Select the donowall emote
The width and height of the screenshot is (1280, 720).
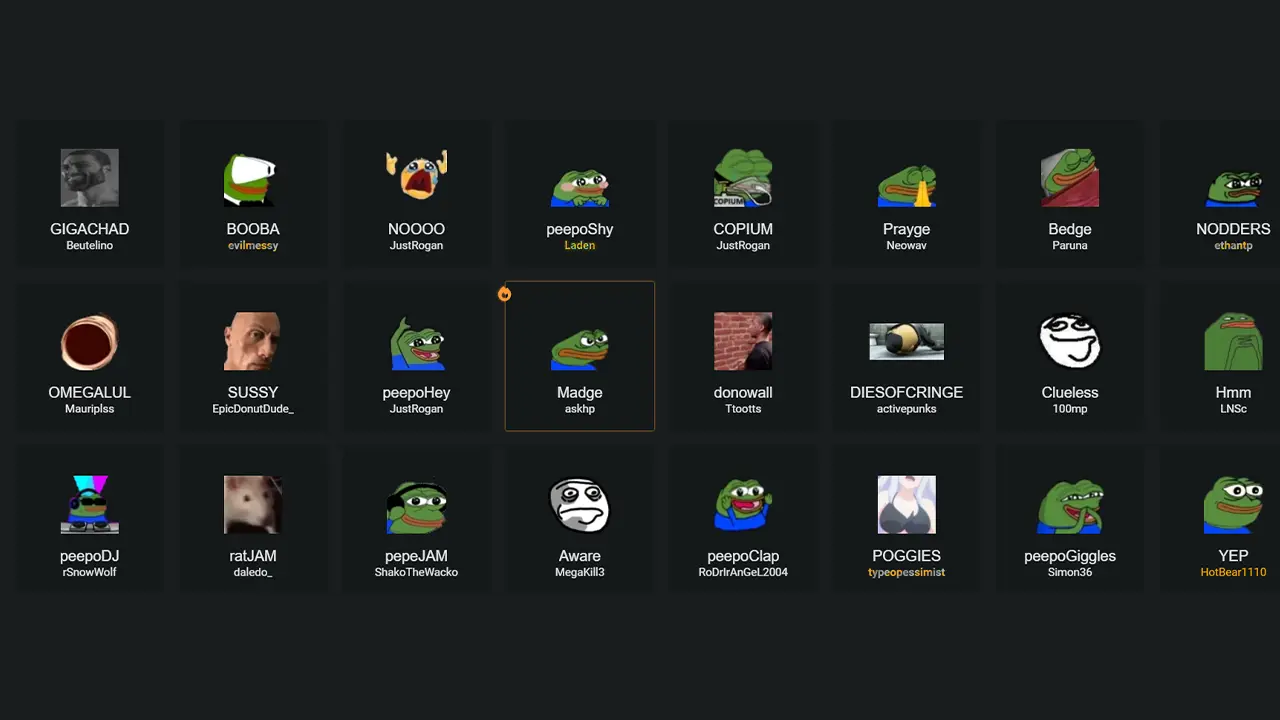(743, 358)
